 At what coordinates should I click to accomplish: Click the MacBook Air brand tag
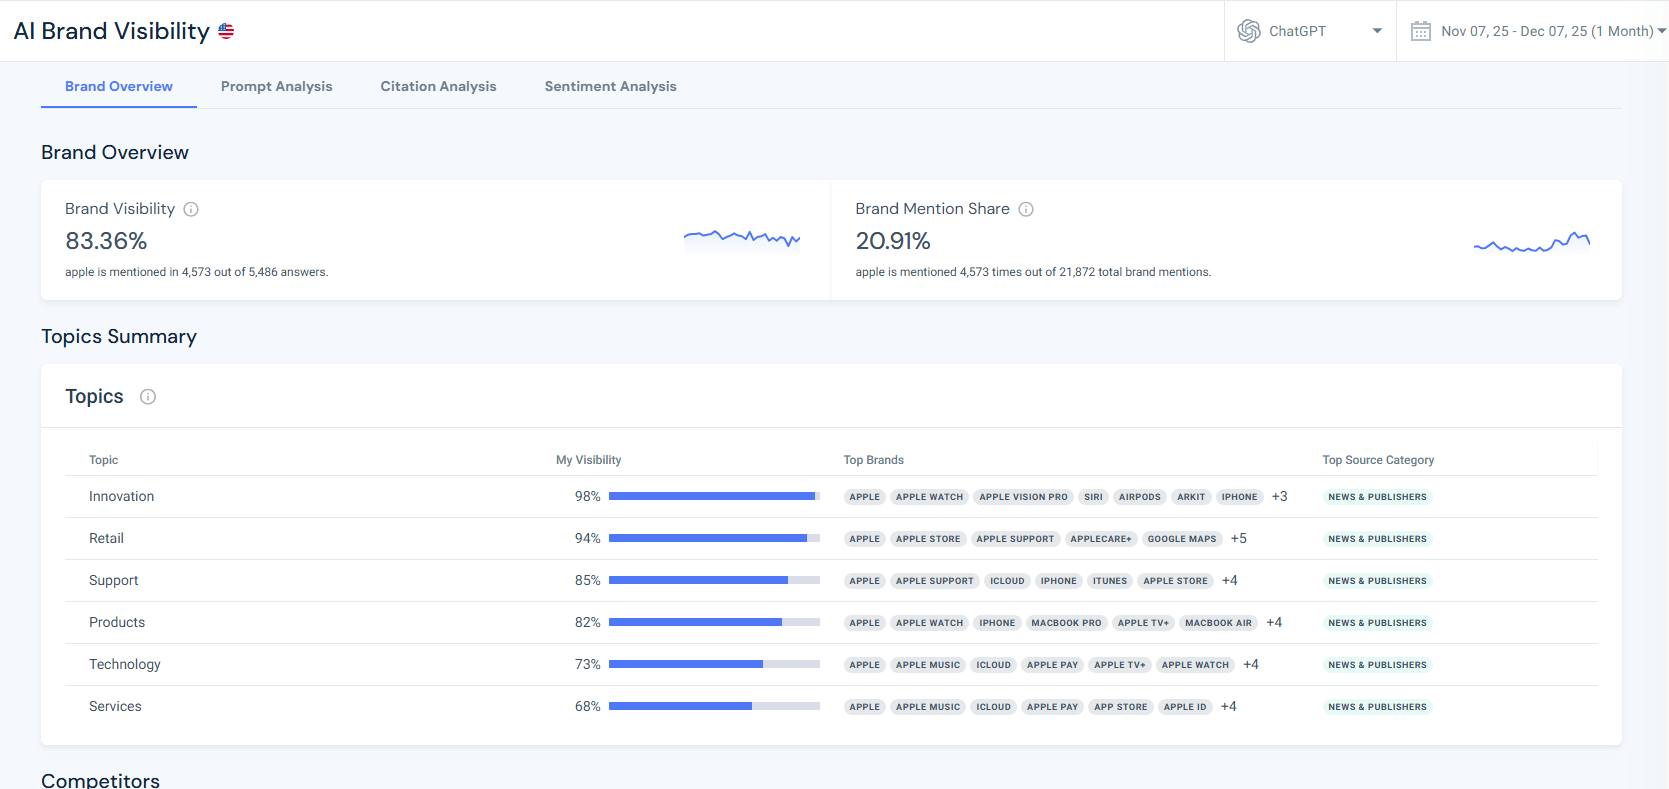pyautogui.click(x=1218, y=623)
